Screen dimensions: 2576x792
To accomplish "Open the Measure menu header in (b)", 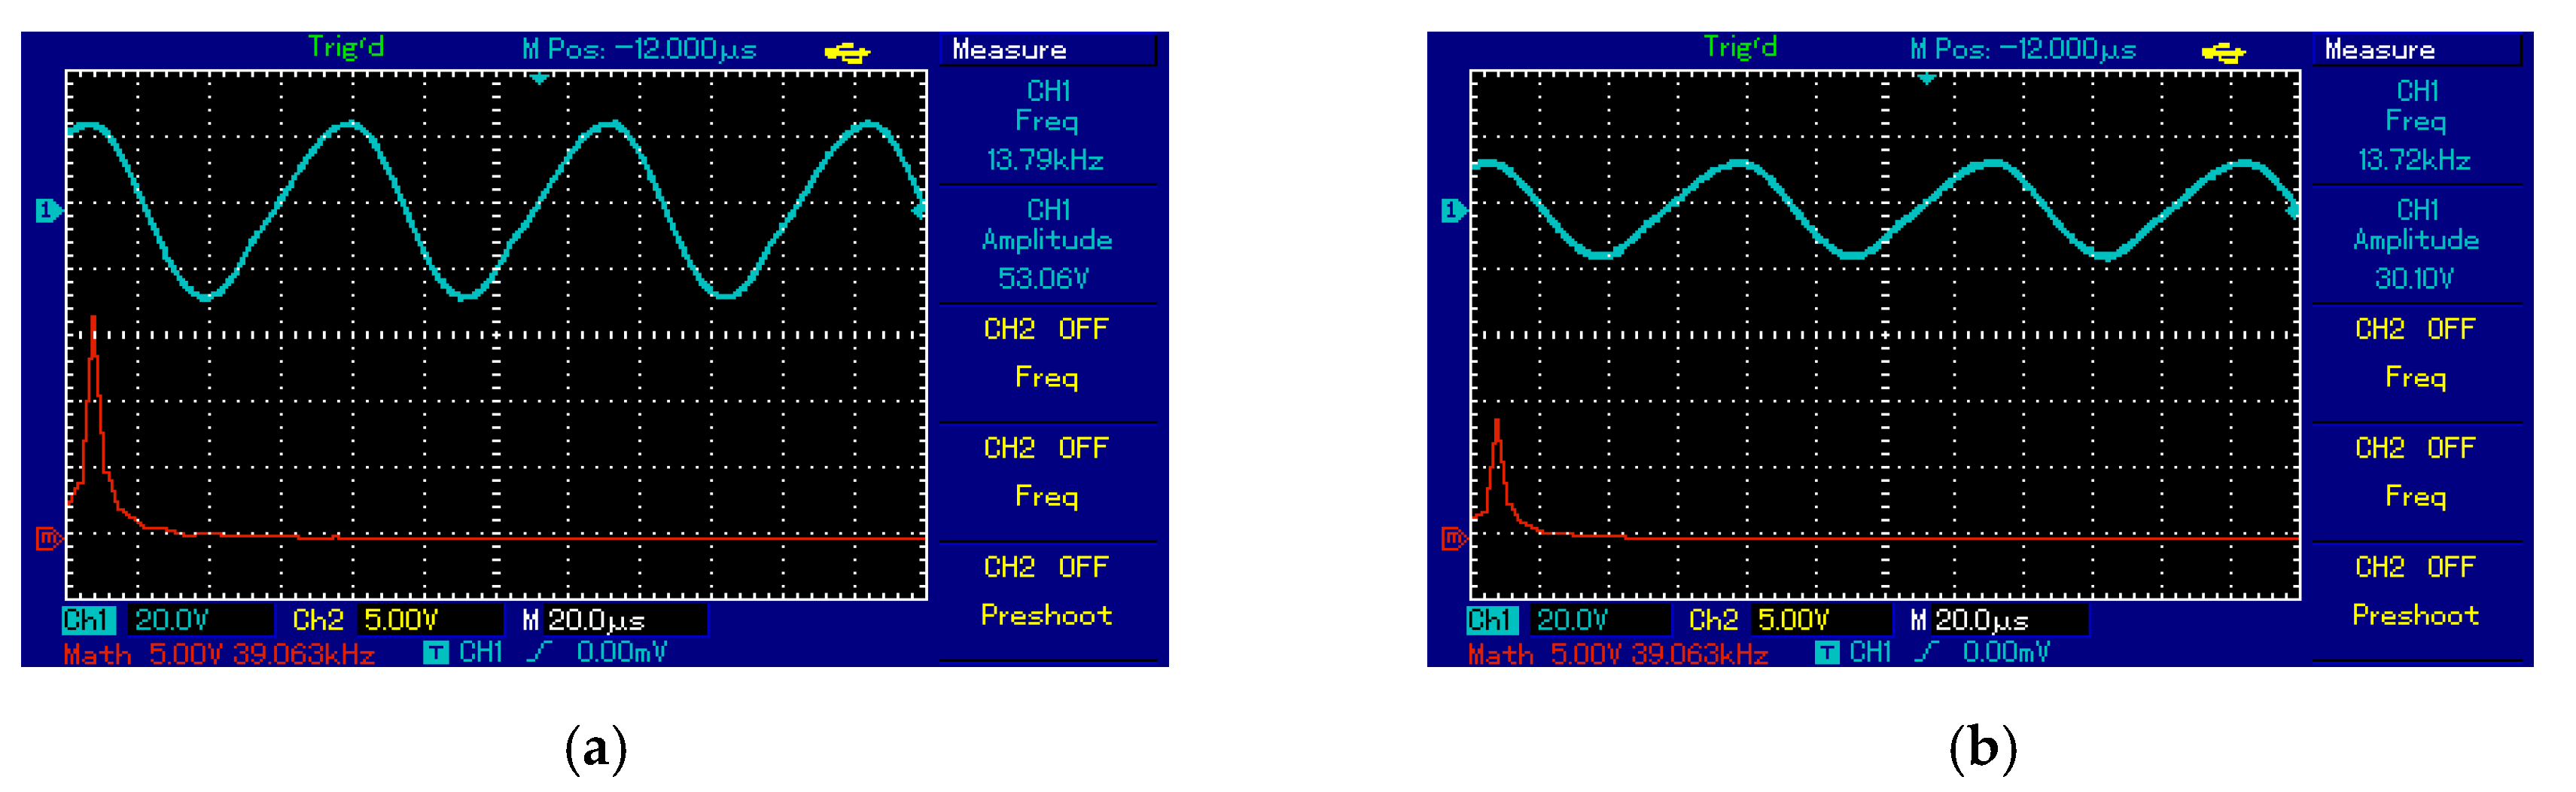I will tap(2418, 50).
